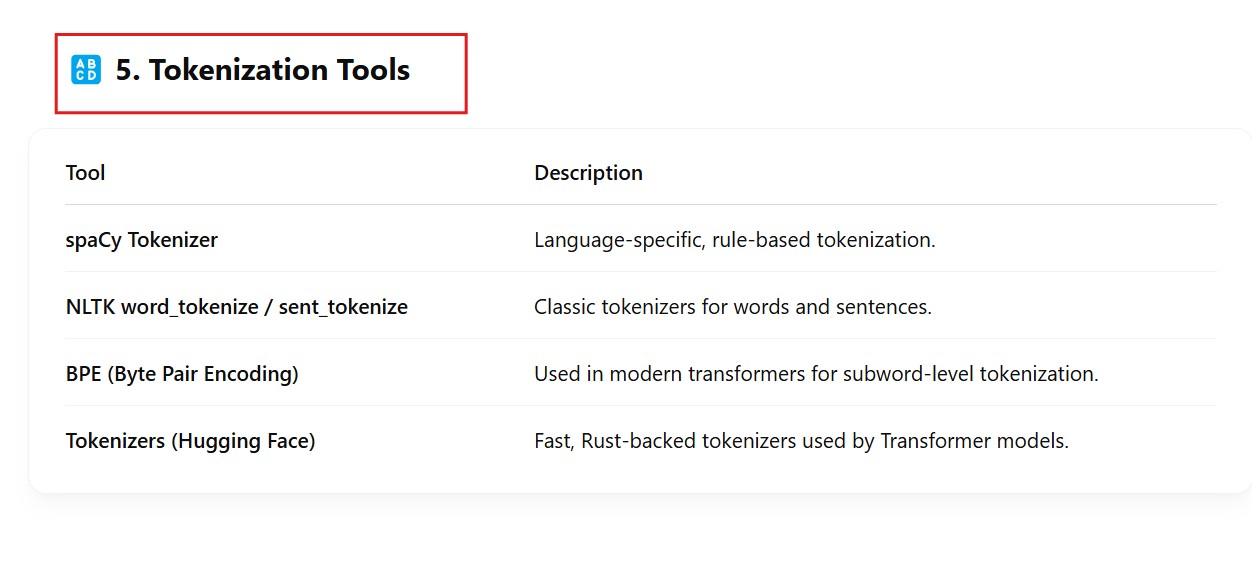Image resolution: width=1252 pixels, height=576 pixels.
Task: Click the words "Byte Pair Encoding" in parentheses
Action: [x=203, y=374]
